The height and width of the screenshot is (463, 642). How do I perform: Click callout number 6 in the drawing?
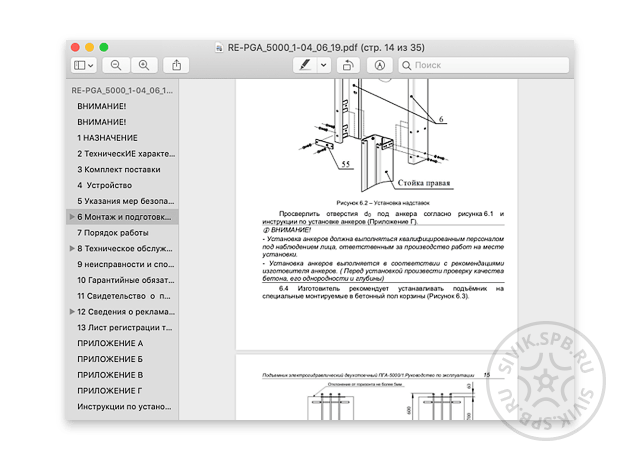441,119
